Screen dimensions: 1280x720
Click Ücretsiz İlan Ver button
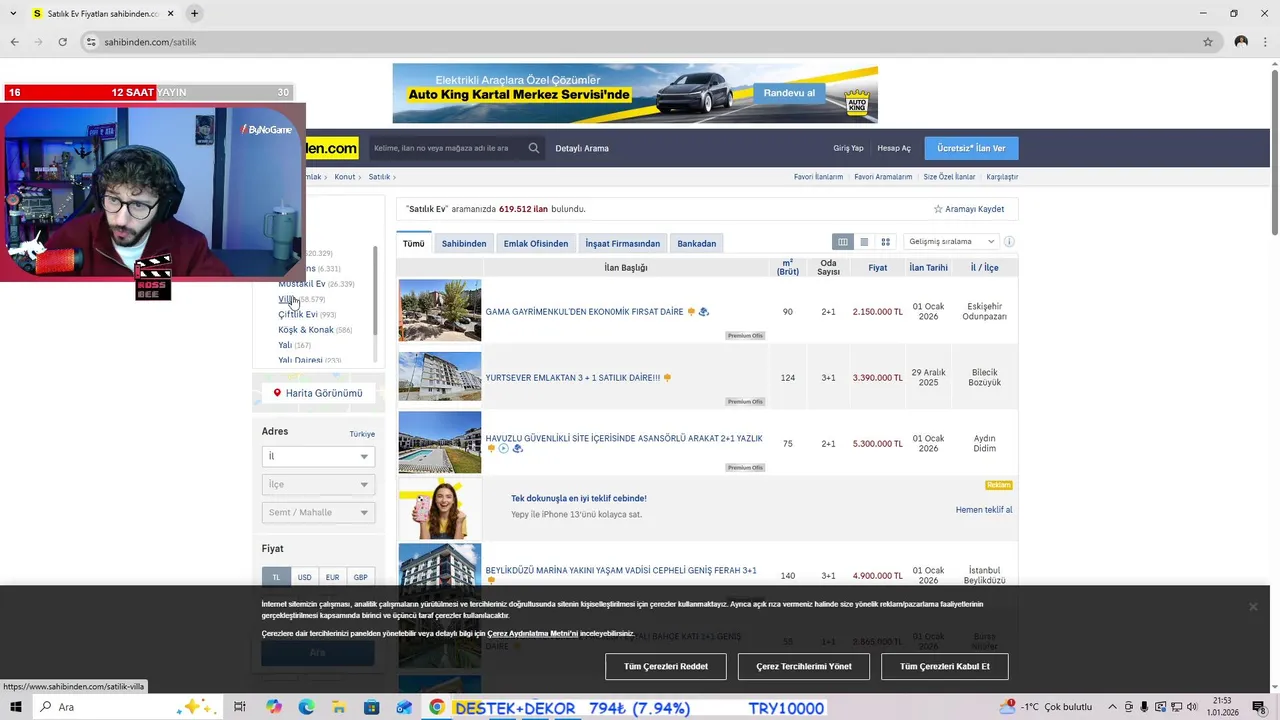(971, 148)
